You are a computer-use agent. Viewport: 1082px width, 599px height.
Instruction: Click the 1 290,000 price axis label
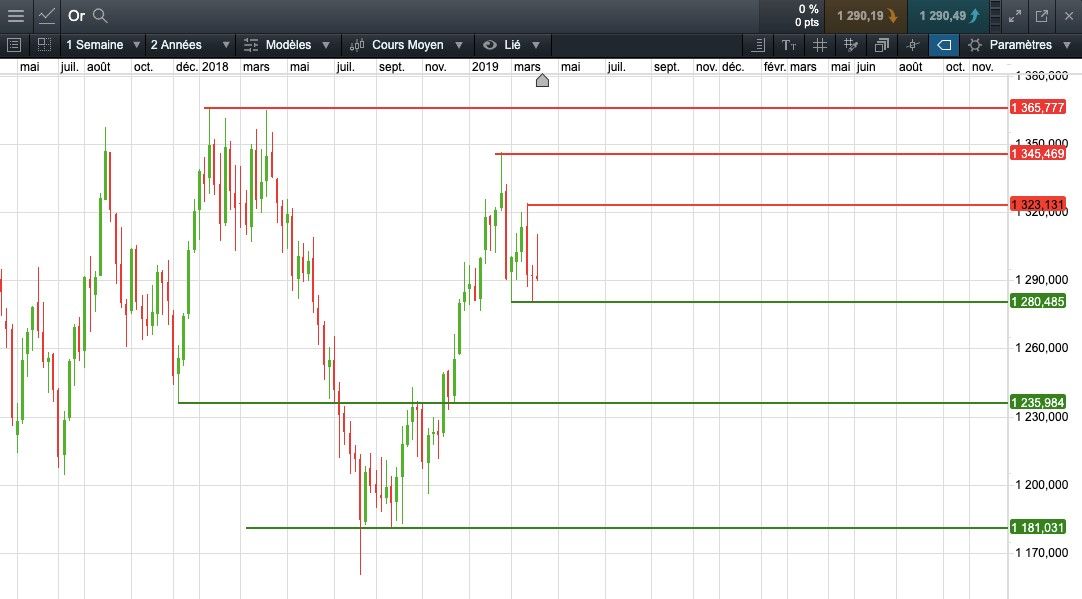1042,279
